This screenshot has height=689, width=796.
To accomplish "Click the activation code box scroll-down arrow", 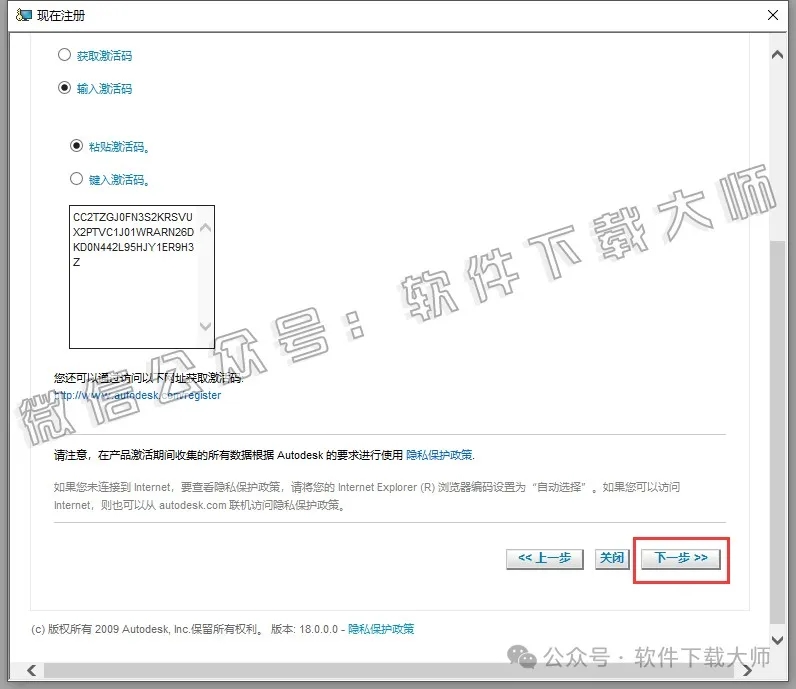I will pyautogui.click(x=206, y=326).
